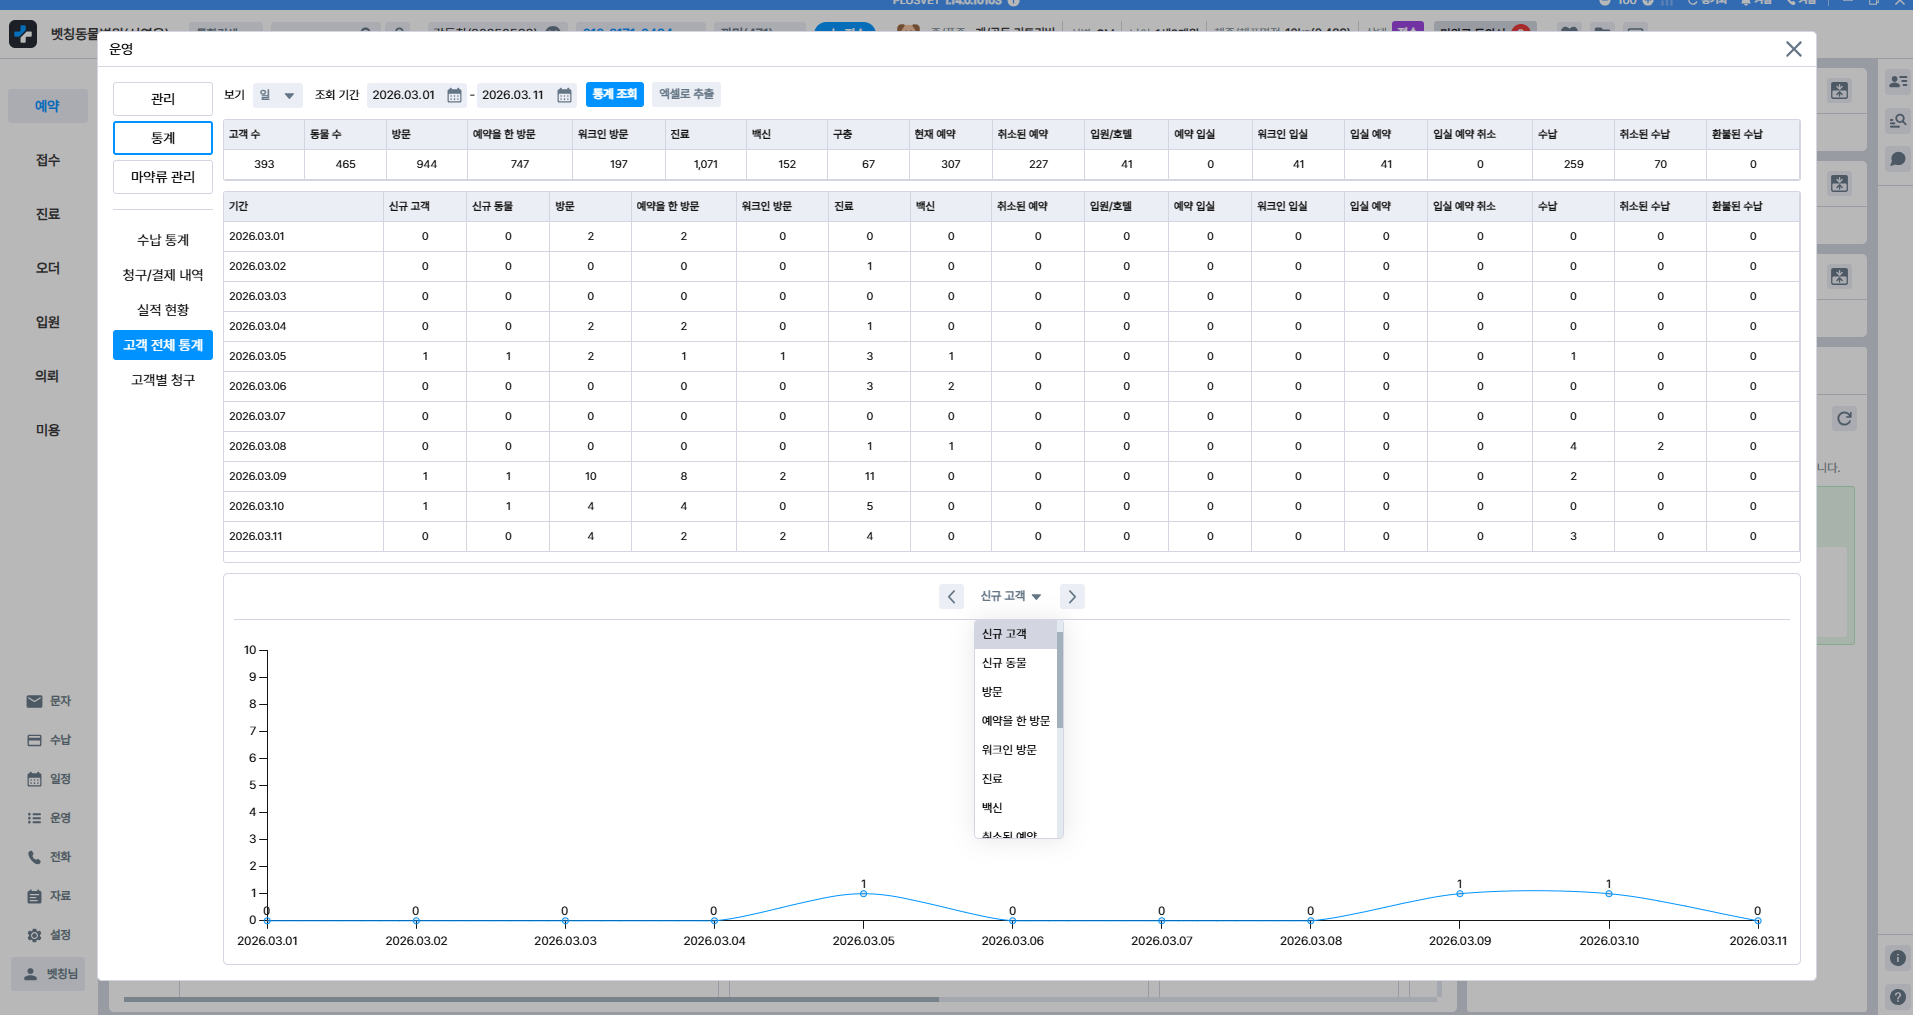Viewport: 1913px width, 1015px height.
Task: Open the start date calendar picker icon
Action: click(454, 95)
